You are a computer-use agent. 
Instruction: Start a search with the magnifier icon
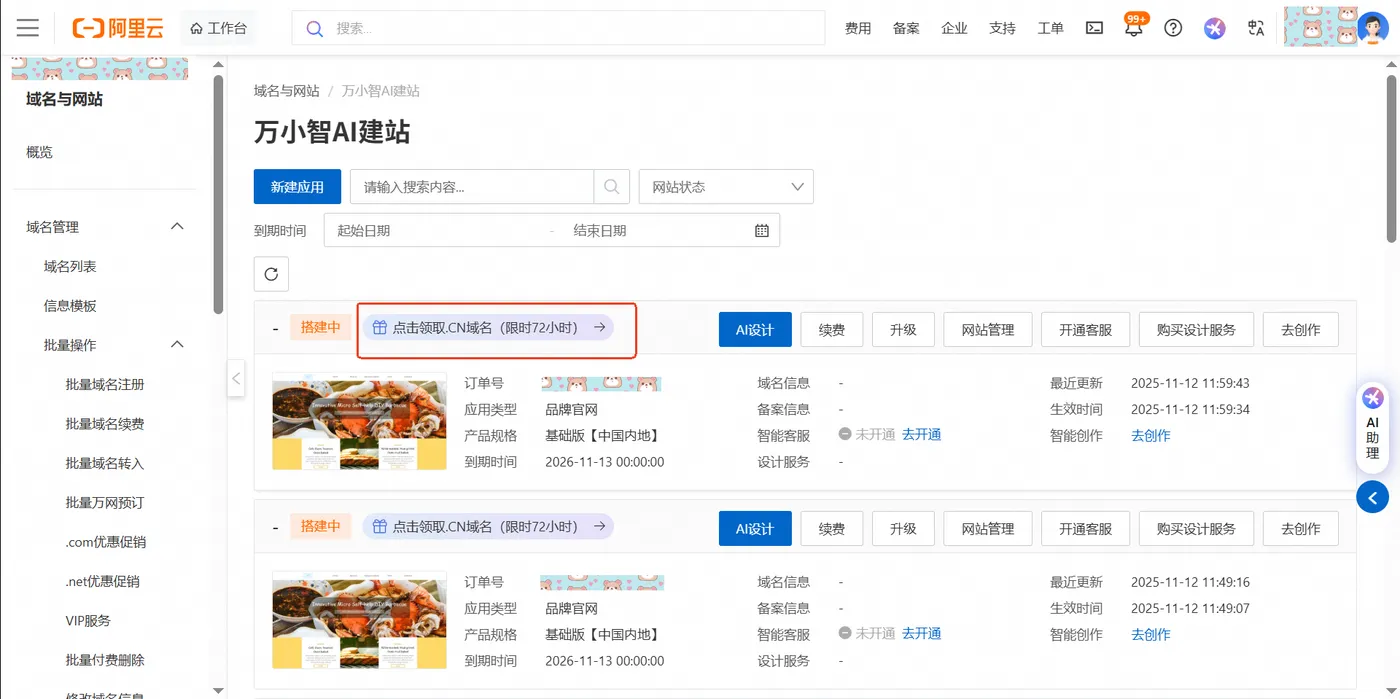611,186
